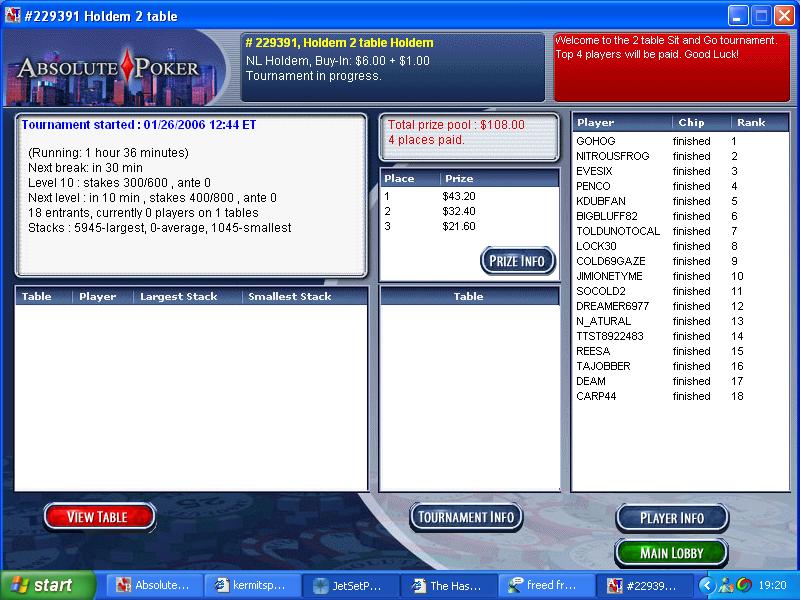The height and width of the screenshot is (600, 800).
Task: Click the left Table column header
Action: click(x=44, y=296)
